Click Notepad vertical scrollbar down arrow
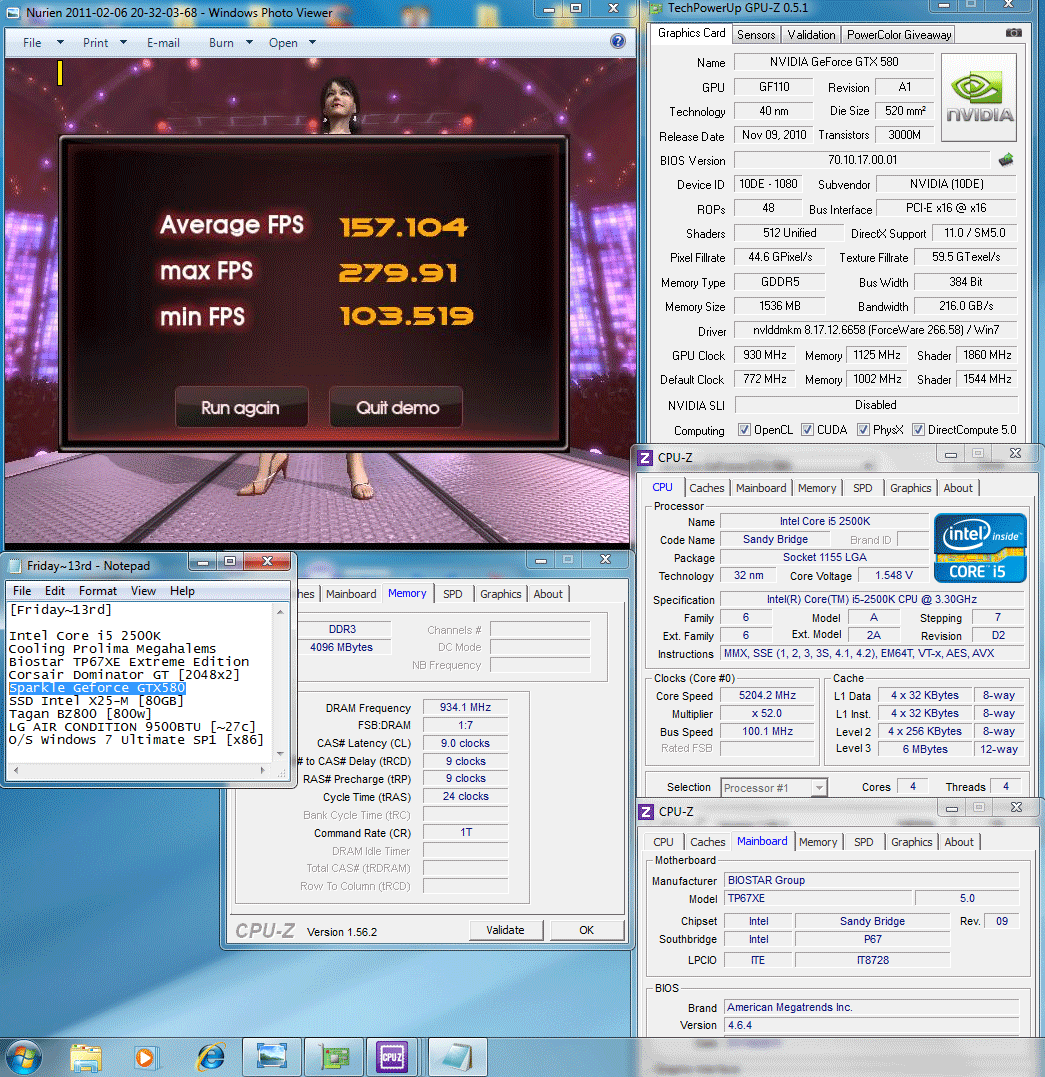Image resolution: width=1045 pixels, height=1077 pixels. click(280, 754)
